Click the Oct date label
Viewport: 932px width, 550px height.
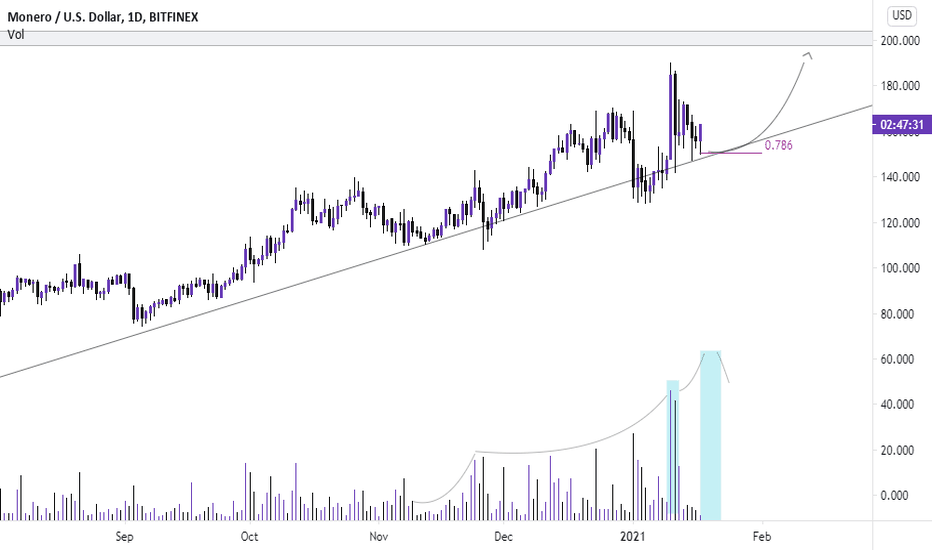249,536
